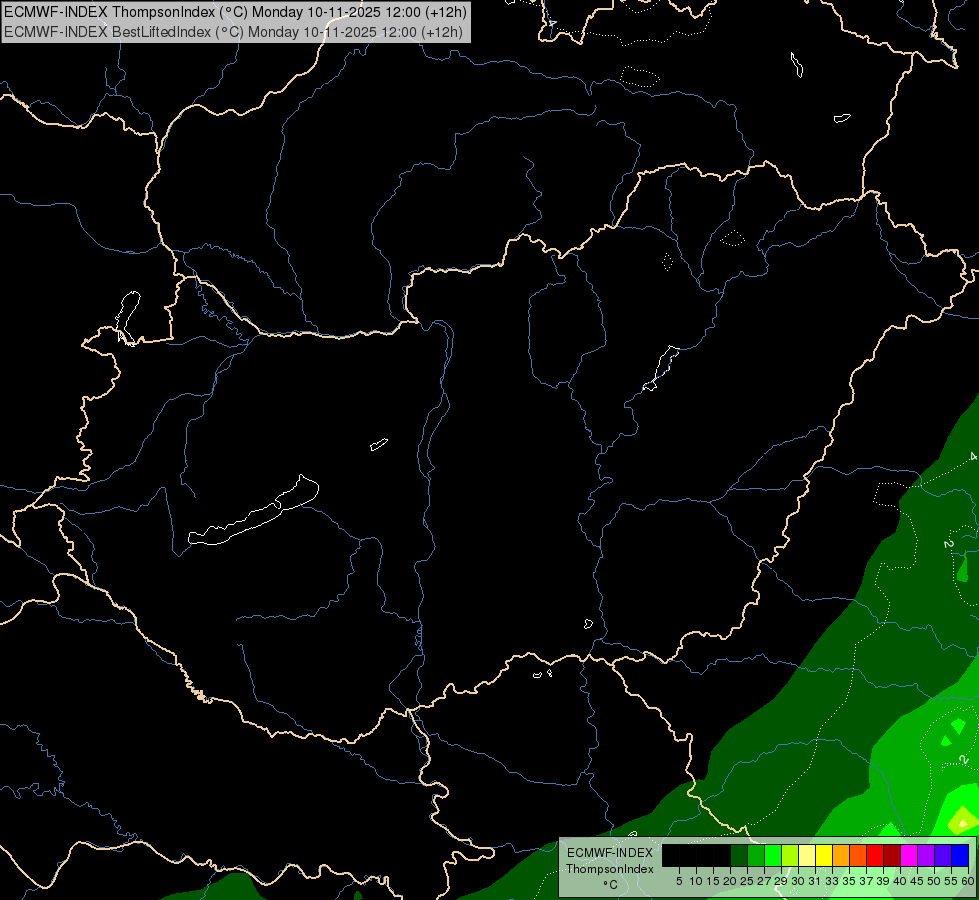Click the contour label '4' on map
This screenshot has width=979, height=900.
(973, 457)
